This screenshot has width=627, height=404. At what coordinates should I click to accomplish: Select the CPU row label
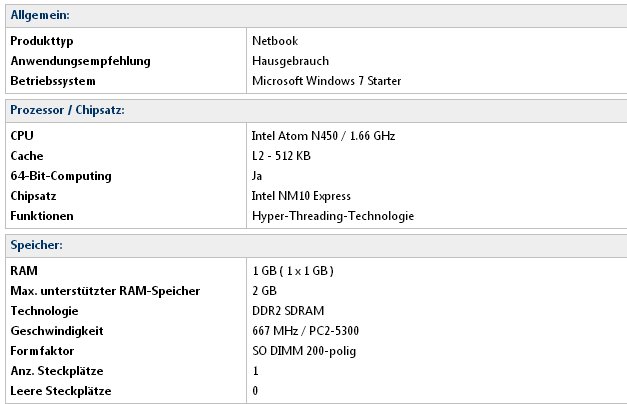click(22, 136)
